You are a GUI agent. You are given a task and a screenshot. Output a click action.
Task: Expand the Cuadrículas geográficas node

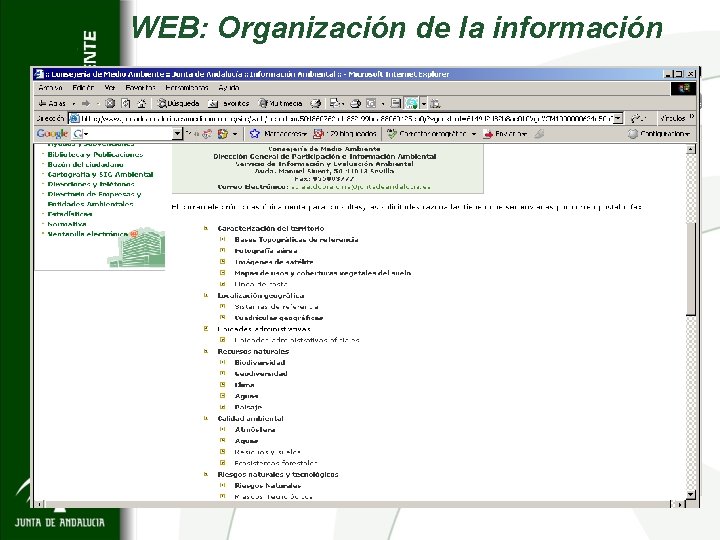pos(223,317)
